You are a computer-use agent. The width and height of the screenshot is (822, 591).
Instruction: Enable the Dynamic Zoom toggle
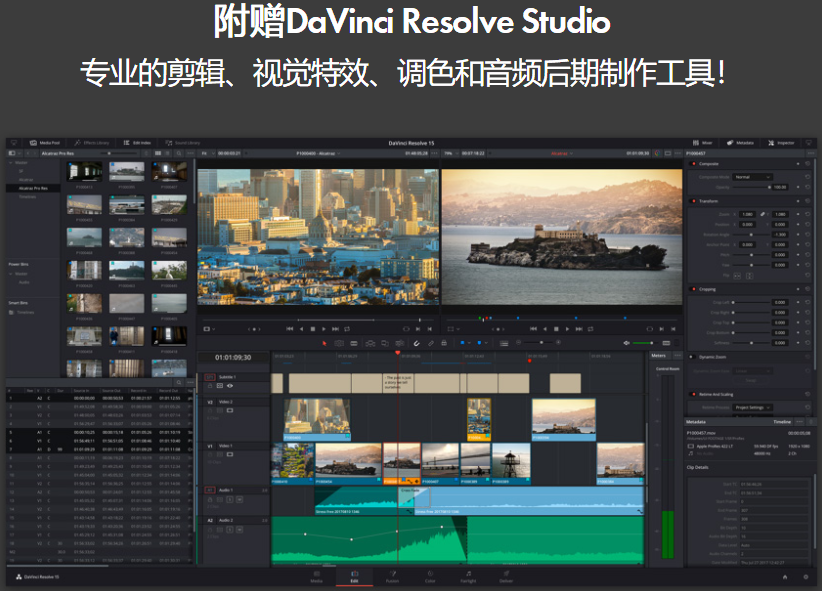click(693, 357)
